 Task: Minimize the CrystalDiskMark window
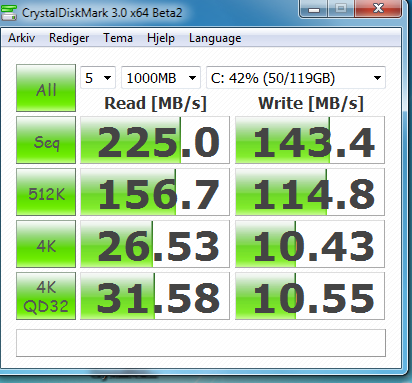pyautogui.click(x=314, y=9)
